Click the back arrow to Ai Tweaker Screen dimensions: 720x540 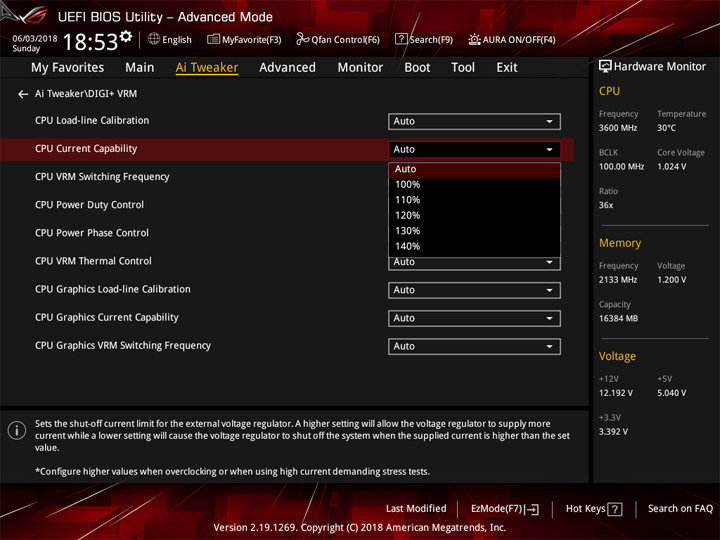(x=22, y=94)
